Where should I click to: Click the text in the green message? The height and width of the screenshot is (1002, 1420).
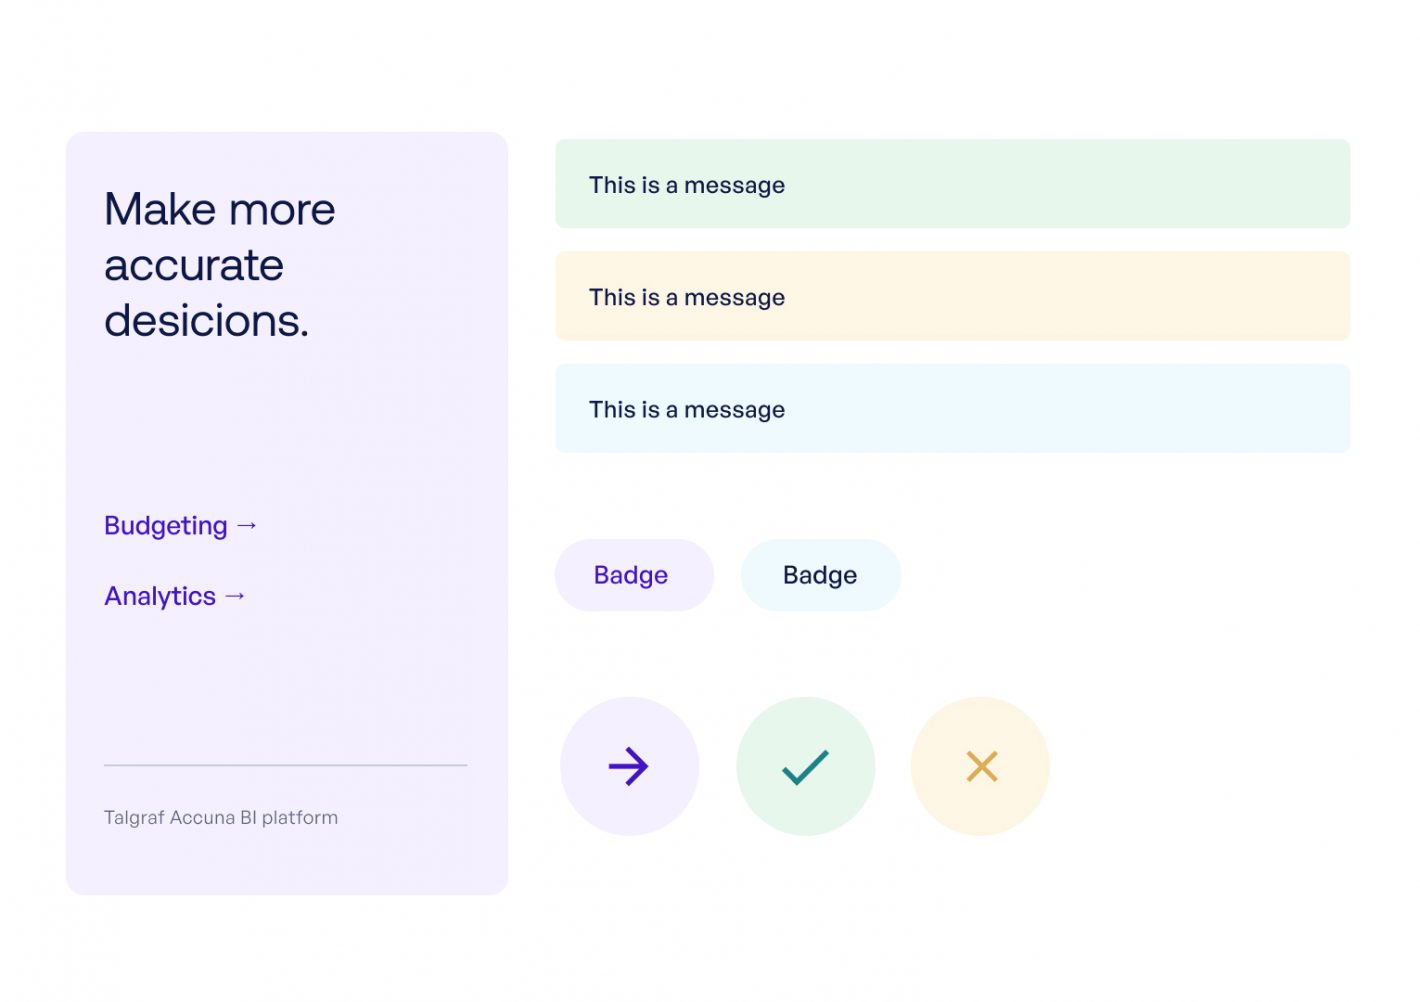click(x=687, y=185)
